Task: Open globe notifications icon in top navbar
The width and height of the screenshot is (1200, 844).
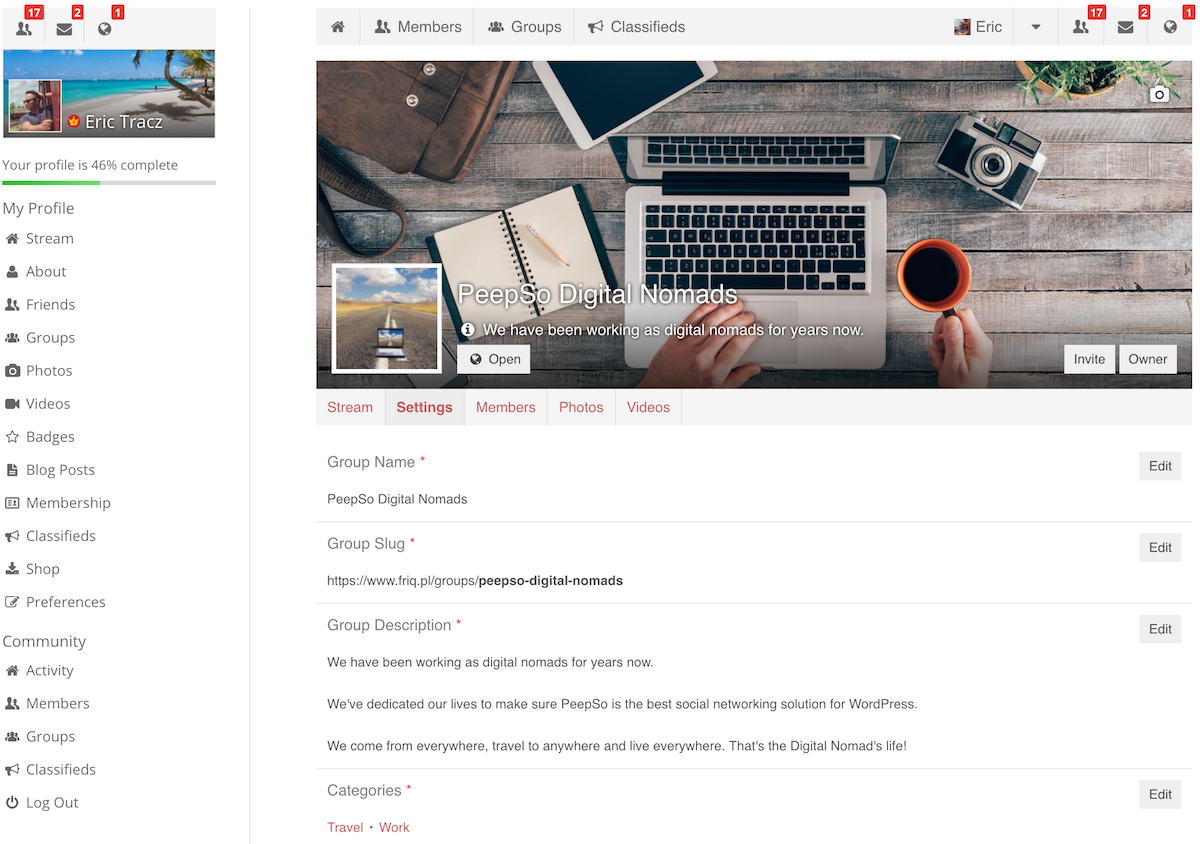Action: [1170, 27]
